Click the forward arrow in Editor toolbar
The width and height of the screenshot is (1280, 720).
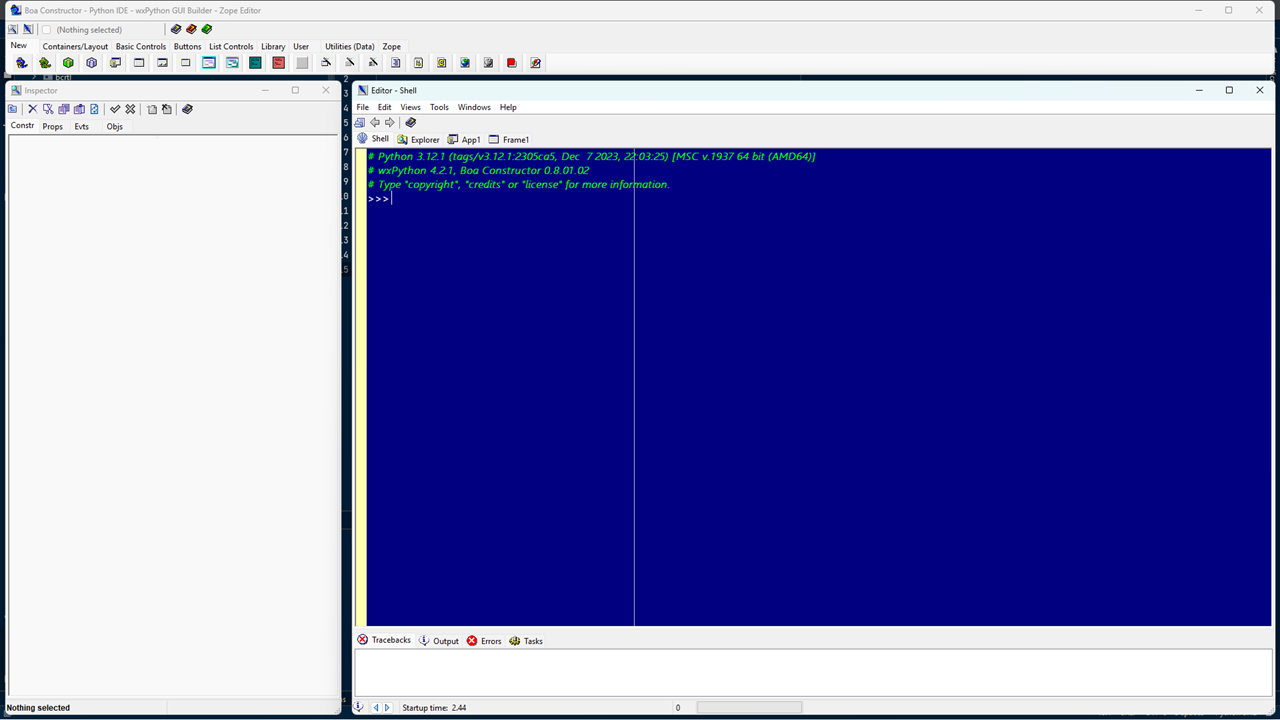[390, 123]
